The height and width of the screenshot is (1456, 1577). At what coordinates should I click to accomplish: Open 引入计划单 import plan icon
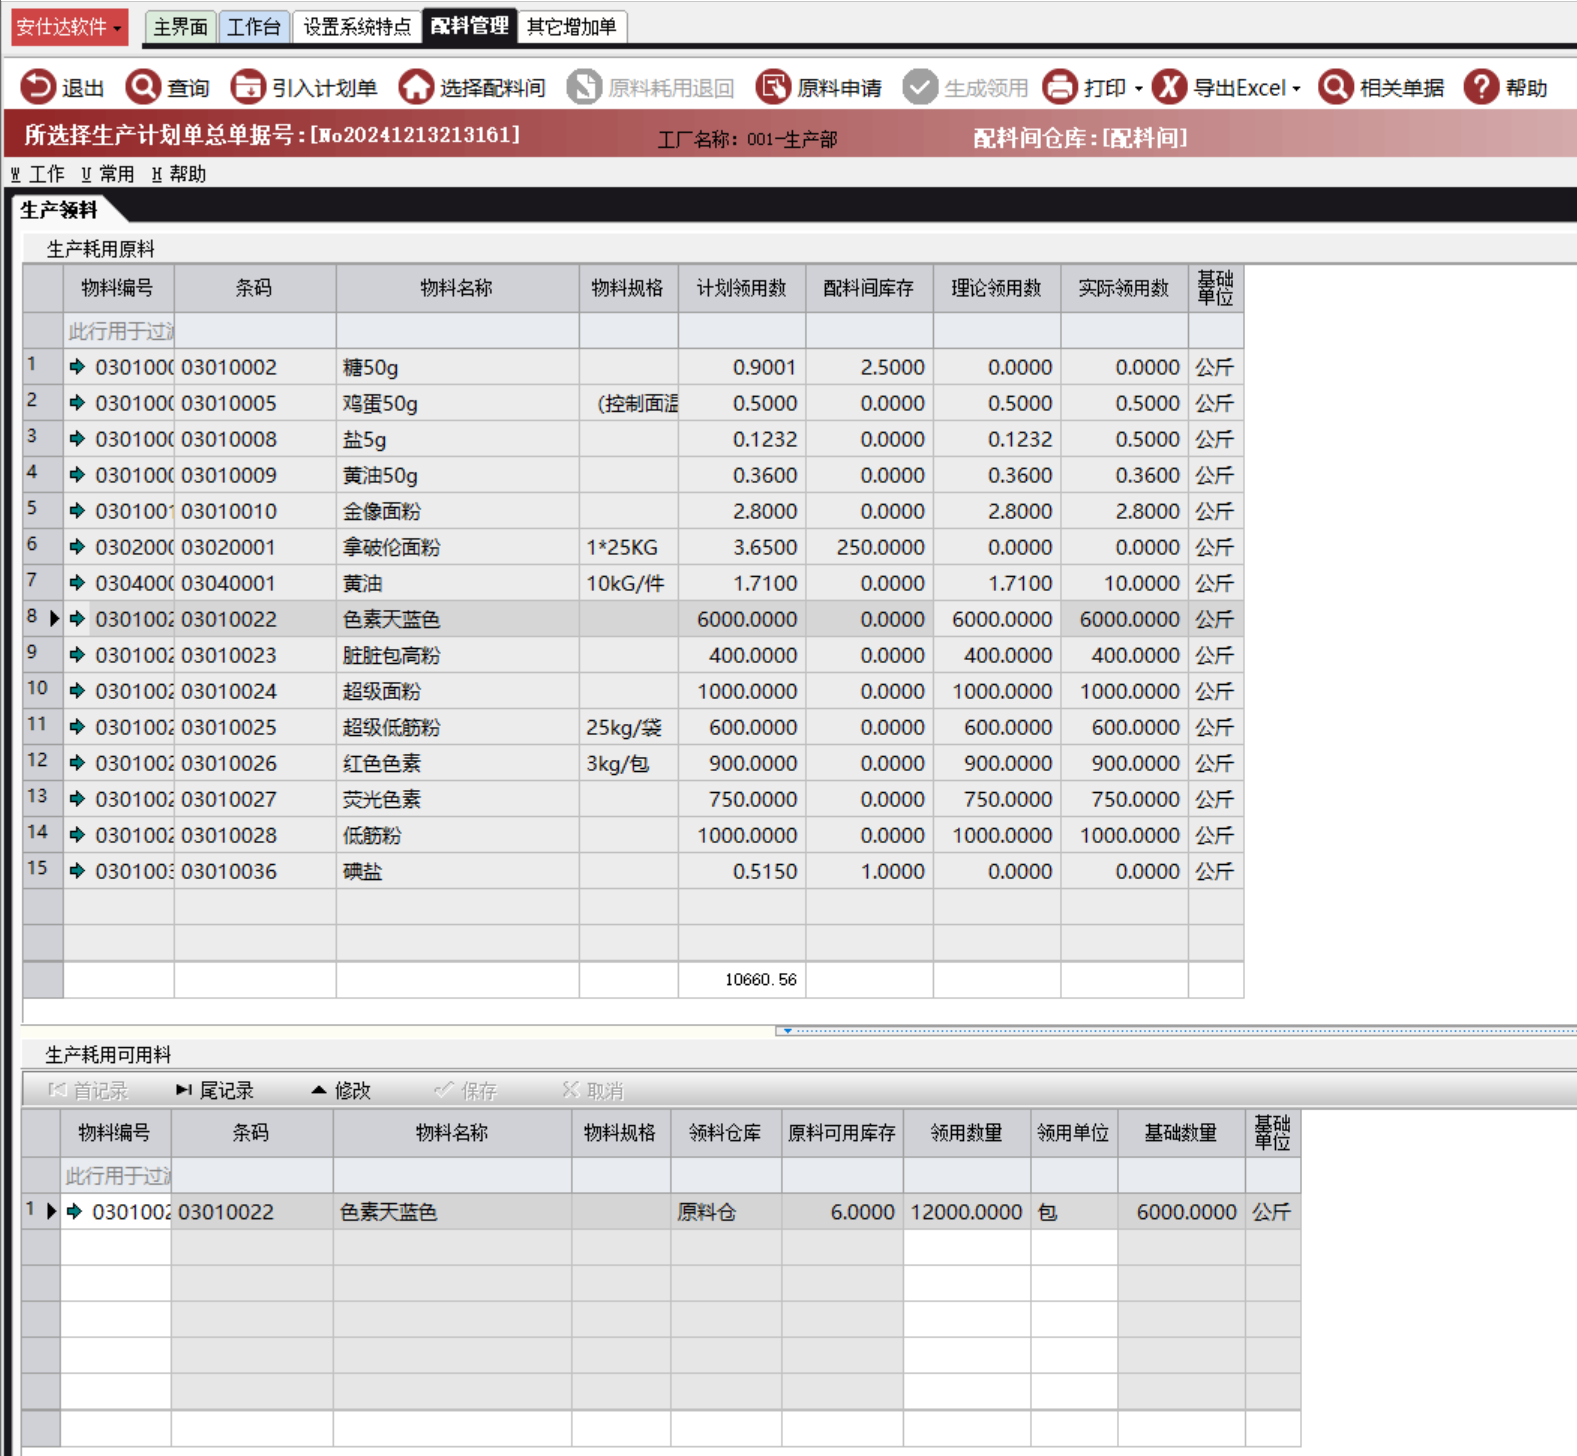248,87
